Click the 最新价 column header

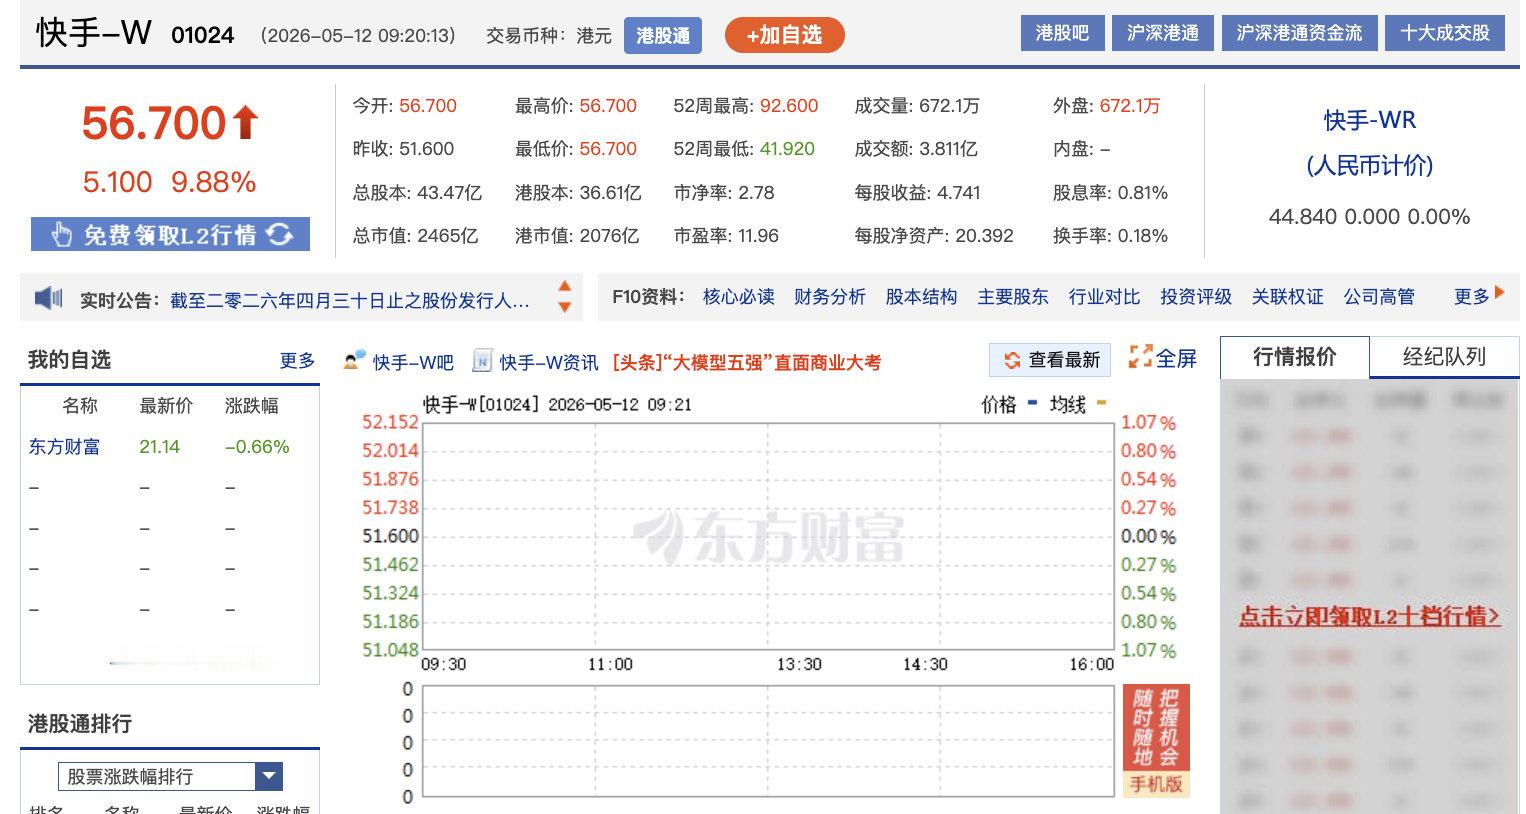click(x=166, y=405)
